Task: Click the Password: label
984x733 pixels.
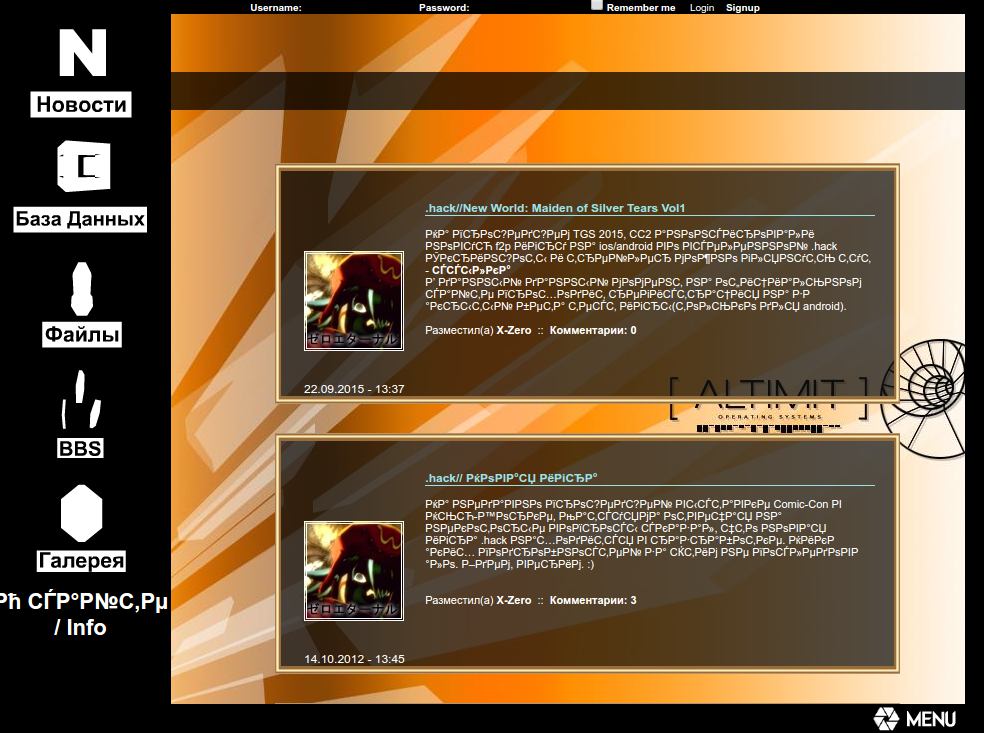Action: (444, 8)
